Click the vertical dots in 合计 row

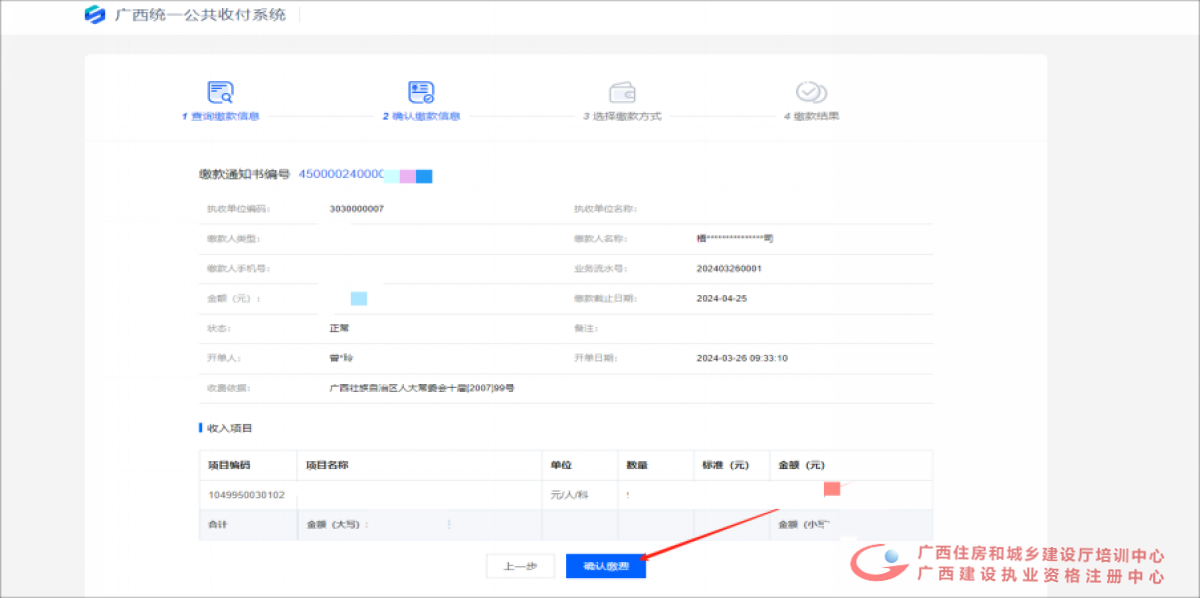coord(449,524)
